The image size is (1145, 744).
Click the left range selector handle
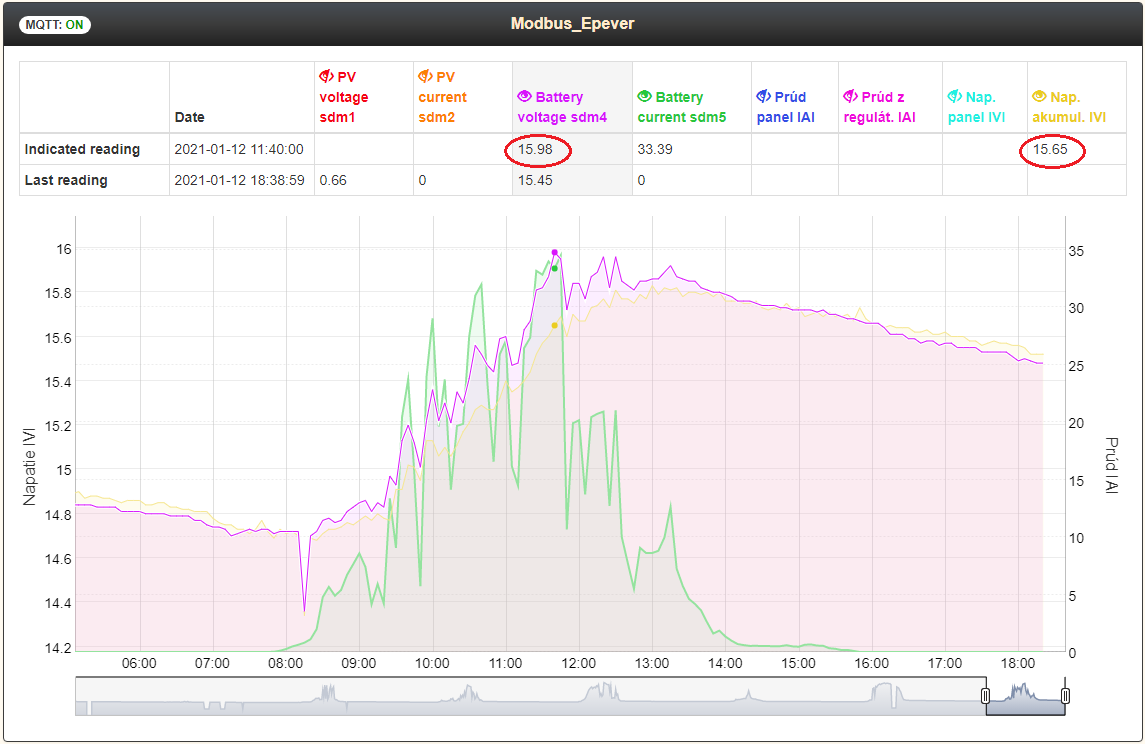pos(985,696)
